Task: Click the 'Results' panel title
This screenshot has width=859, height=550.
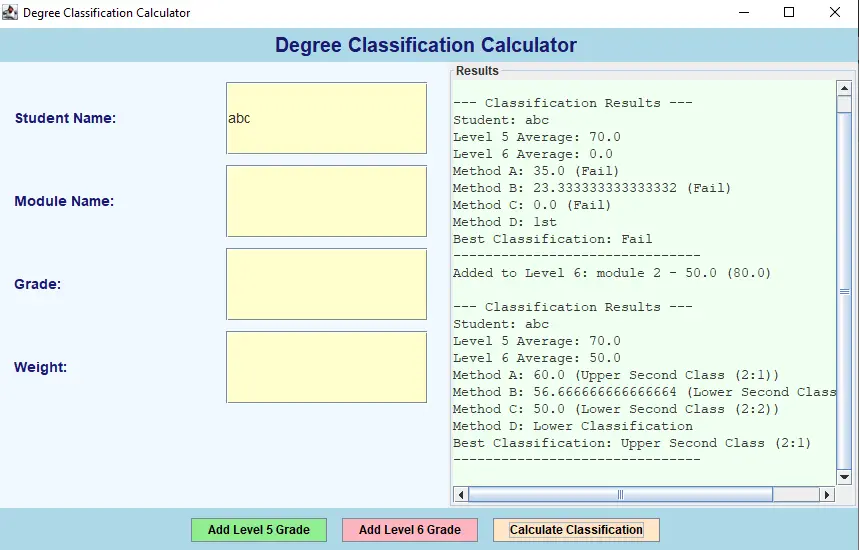Action: click(477, 71)
